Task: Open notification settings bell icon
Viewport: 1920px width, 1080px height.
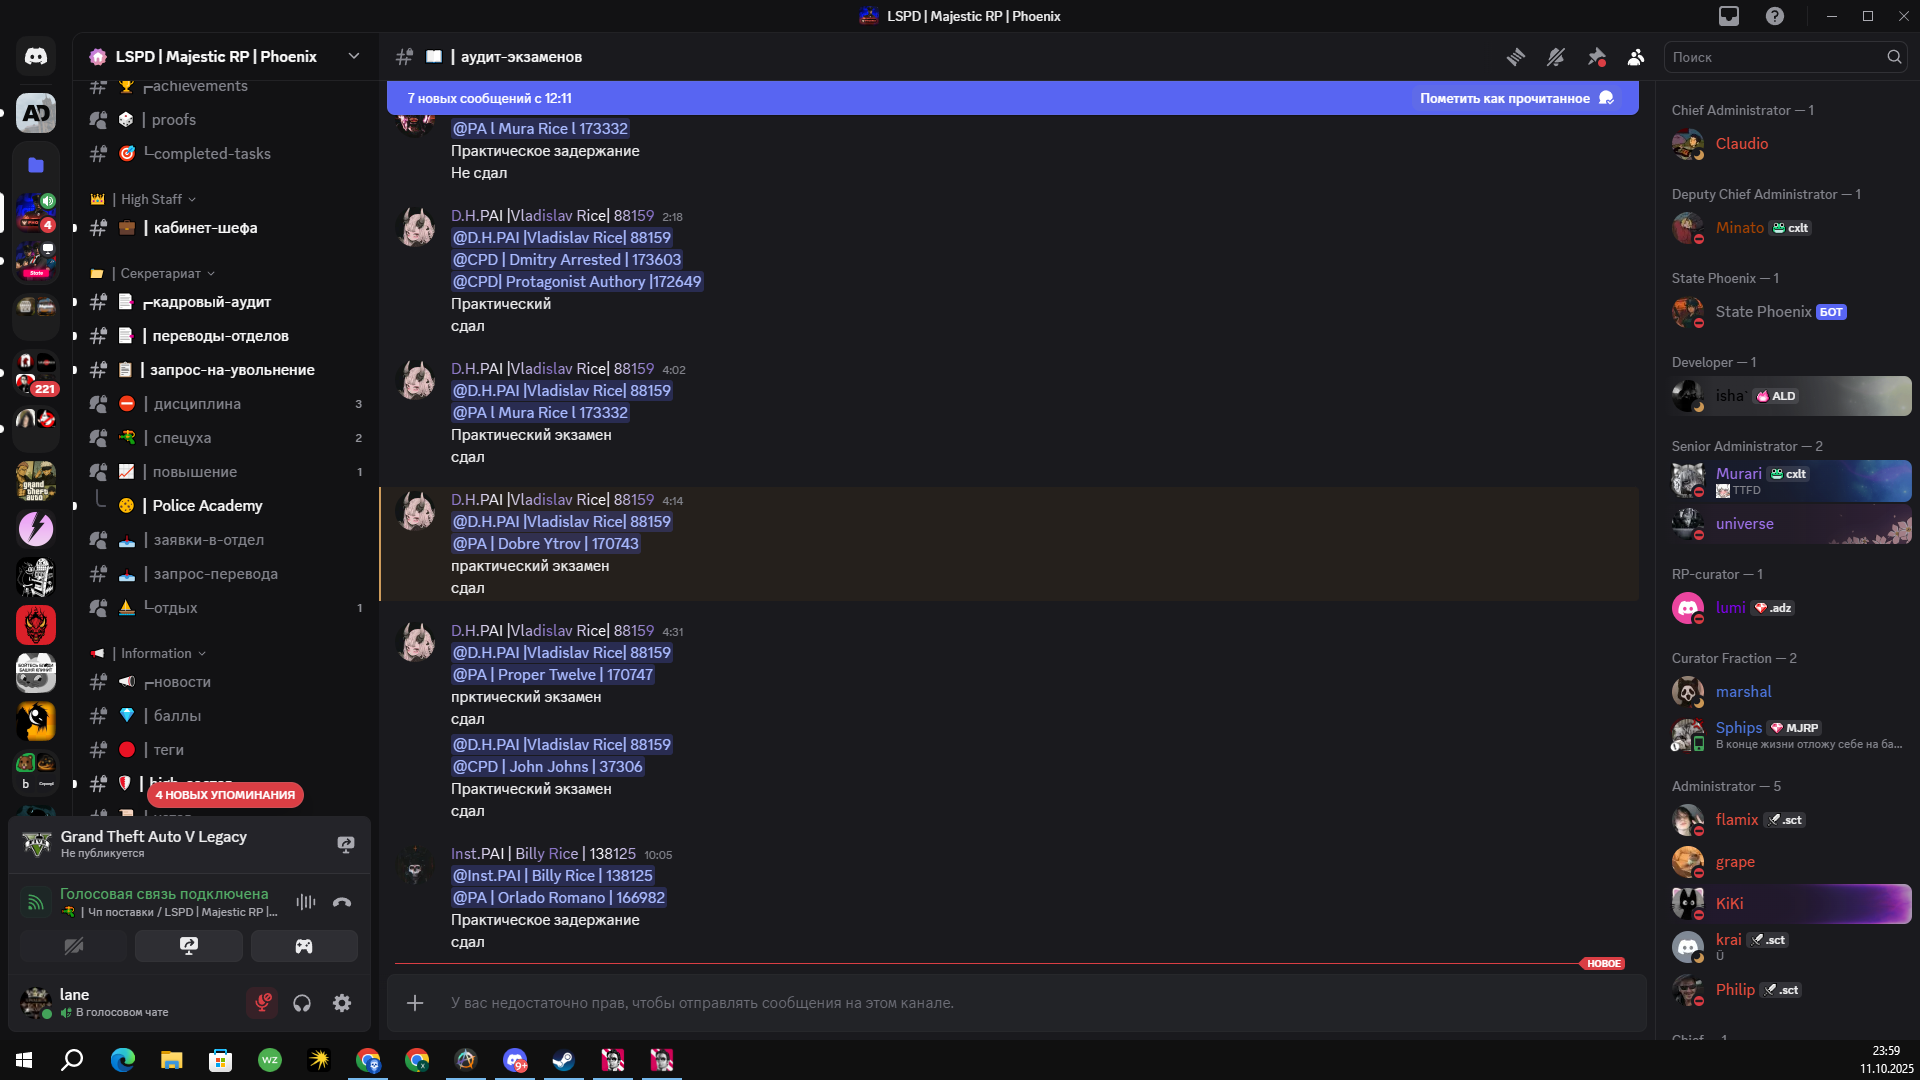Action: [x=1556, y=57]
